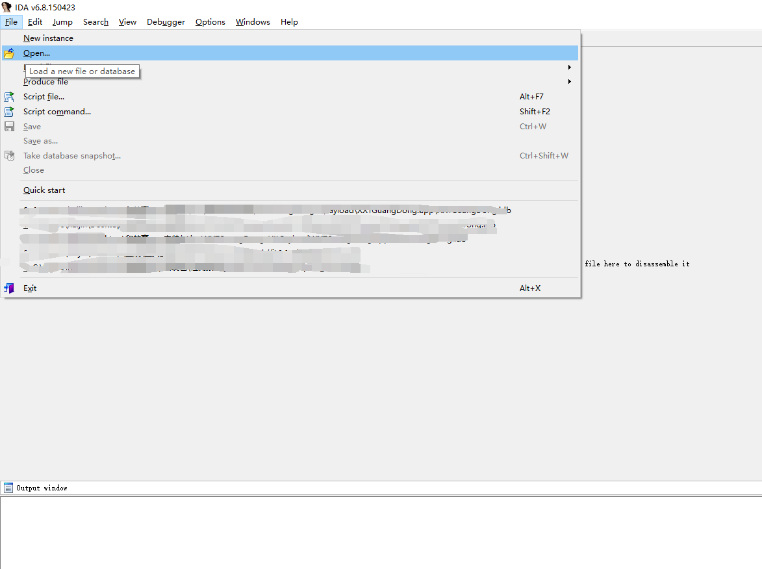Open the File menu

click(11, 22)
